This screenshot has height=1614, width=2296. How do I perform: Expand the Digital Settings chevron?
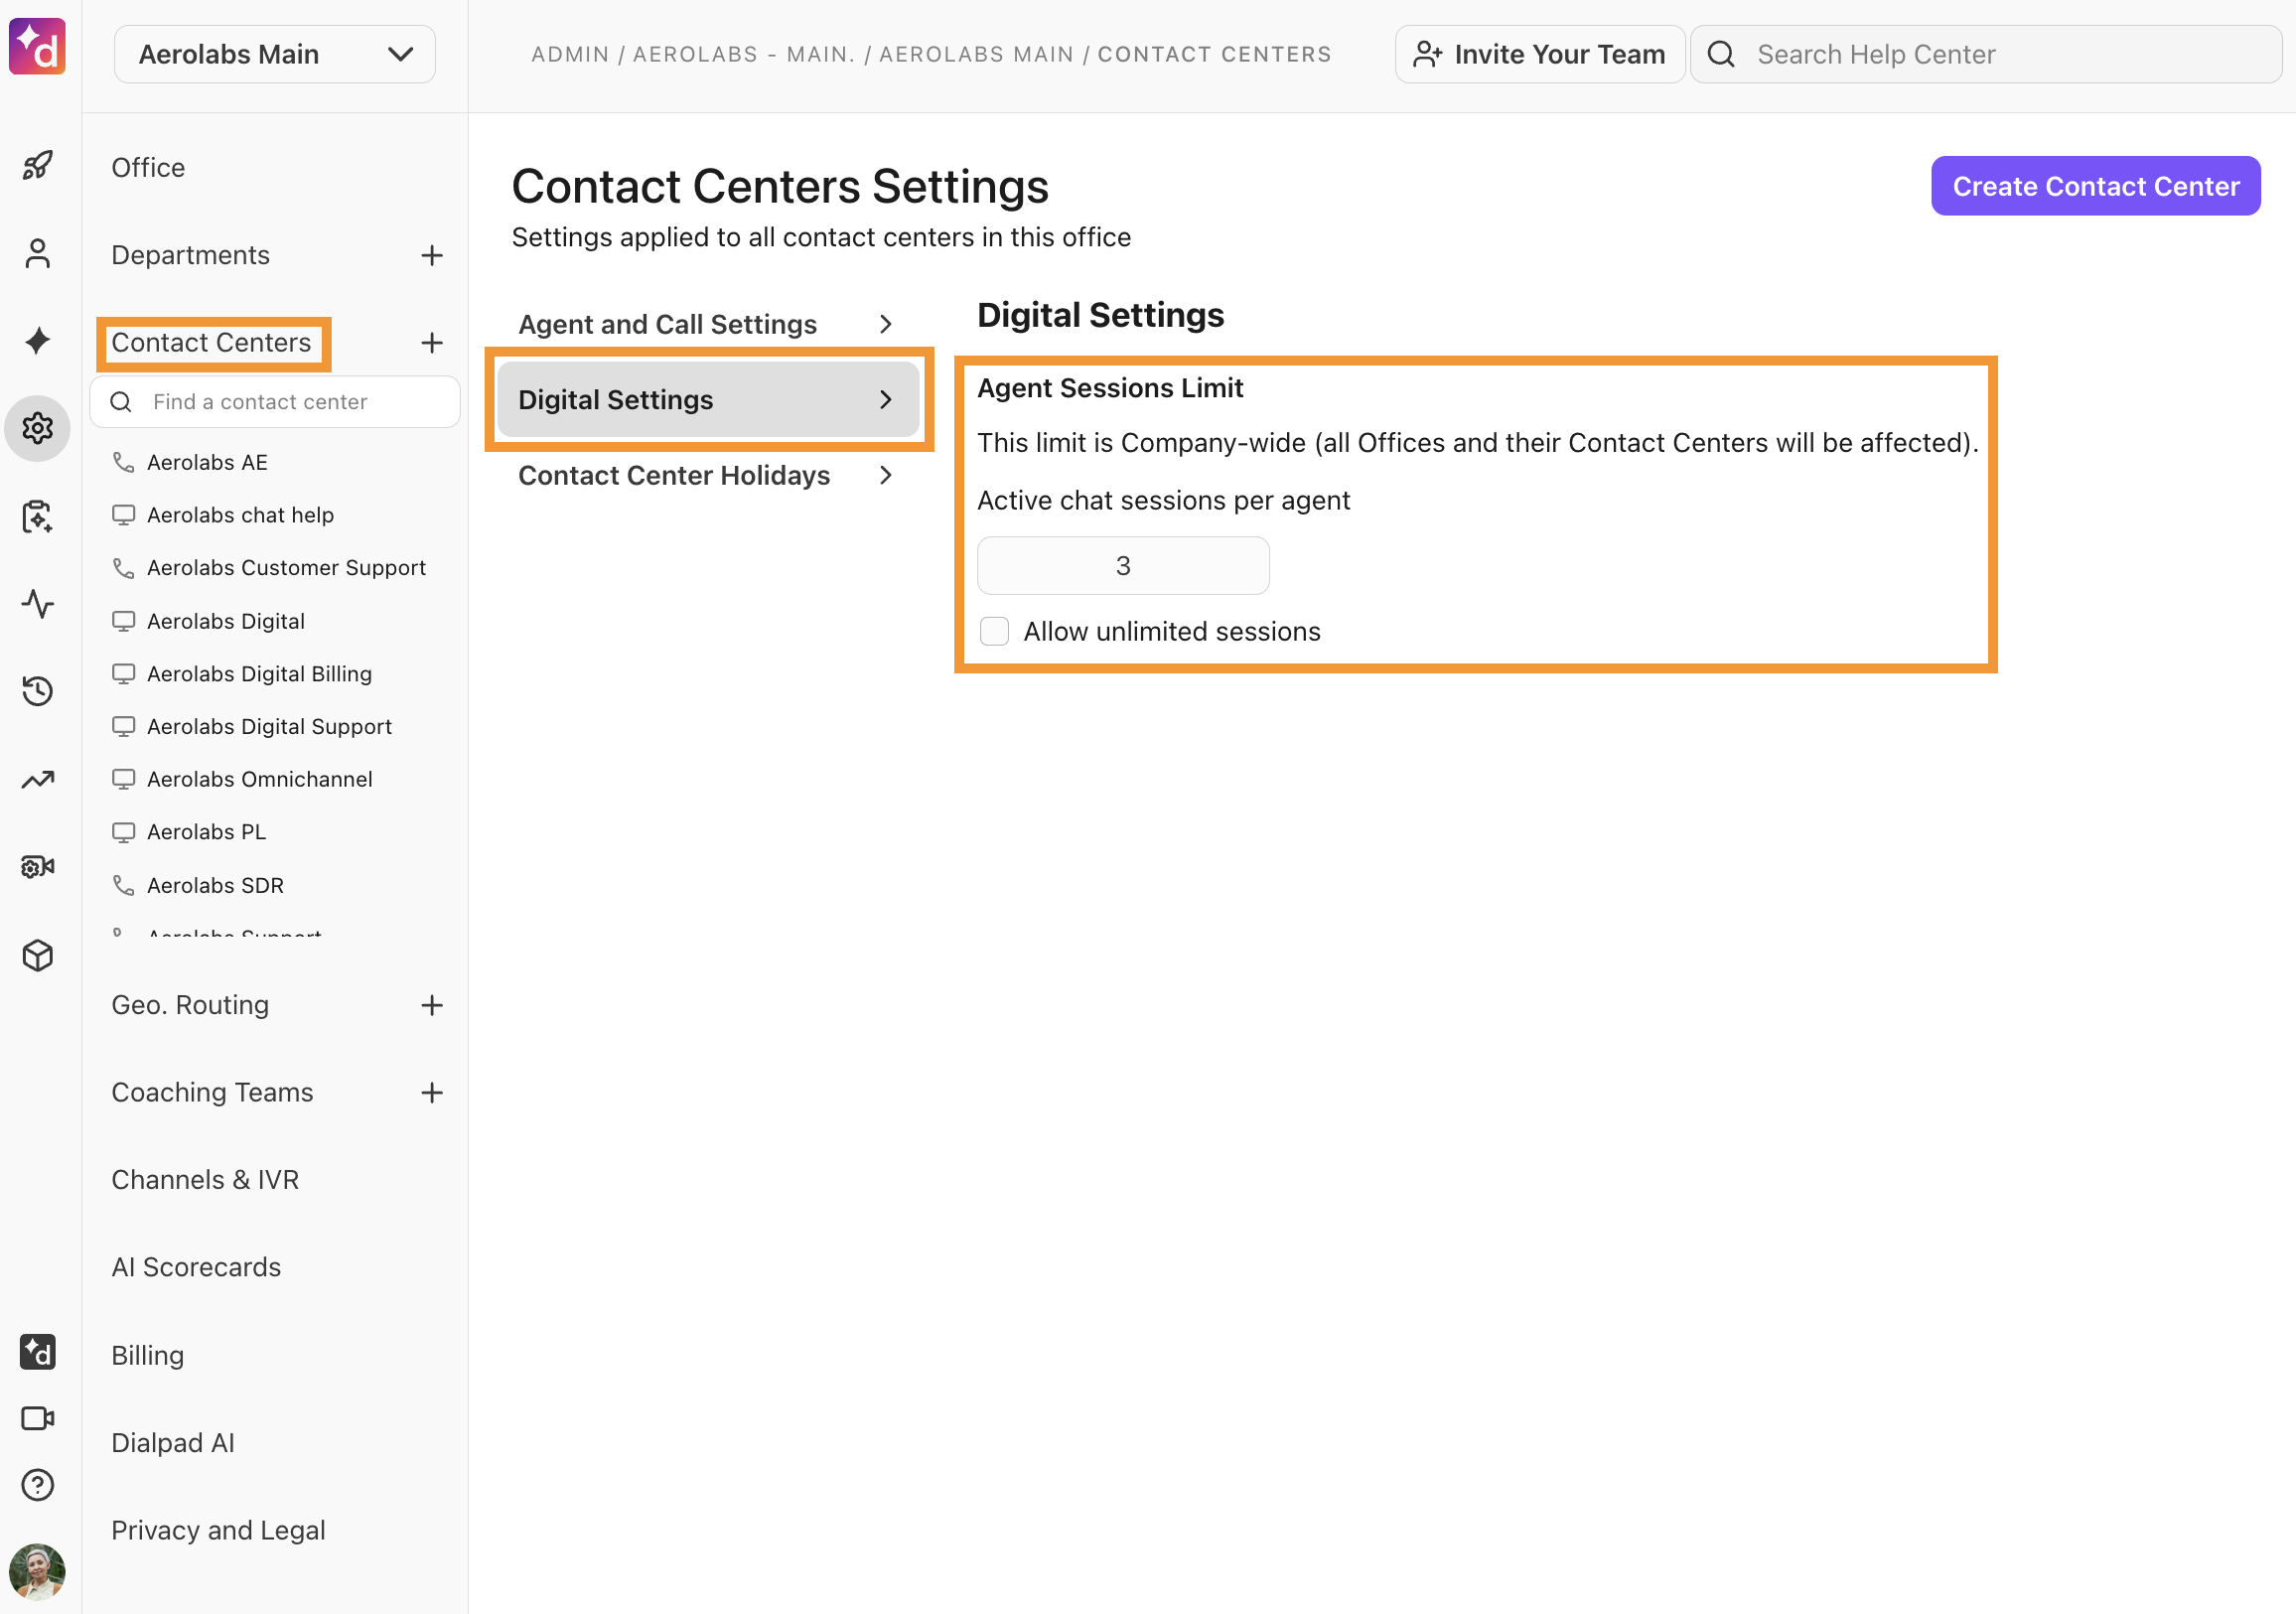885,400
